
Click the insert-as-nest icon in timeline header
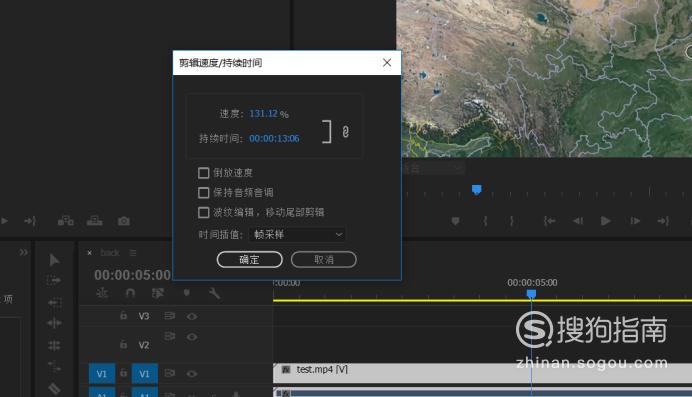(102, 292)
